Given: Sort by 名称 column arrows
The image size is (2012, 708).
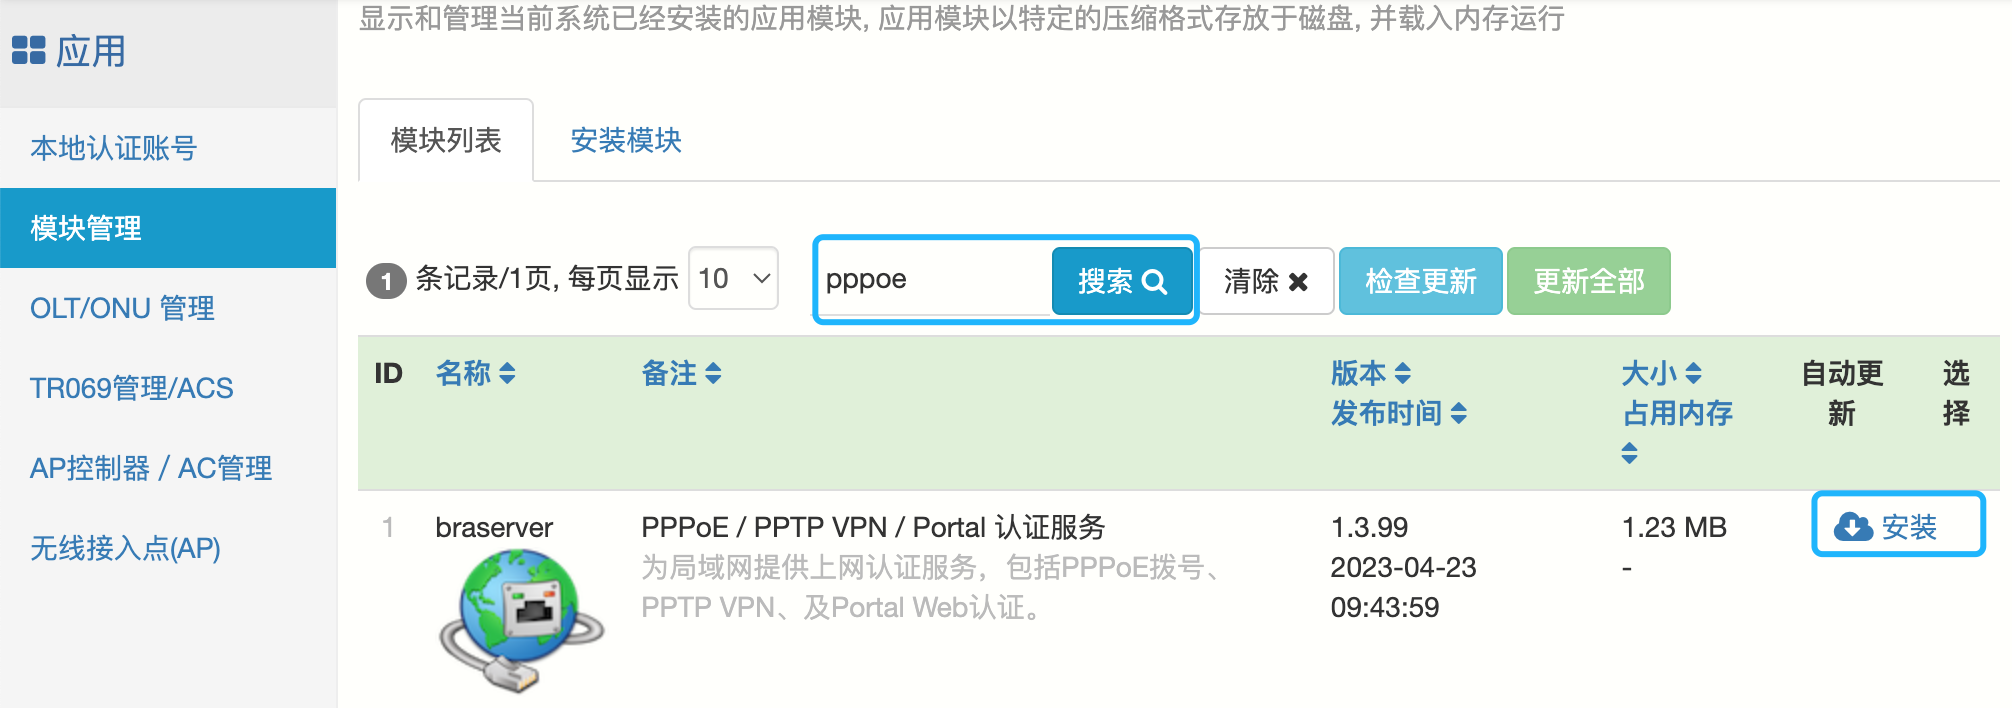Looking at the screenshot, I should tap(507, 374).
